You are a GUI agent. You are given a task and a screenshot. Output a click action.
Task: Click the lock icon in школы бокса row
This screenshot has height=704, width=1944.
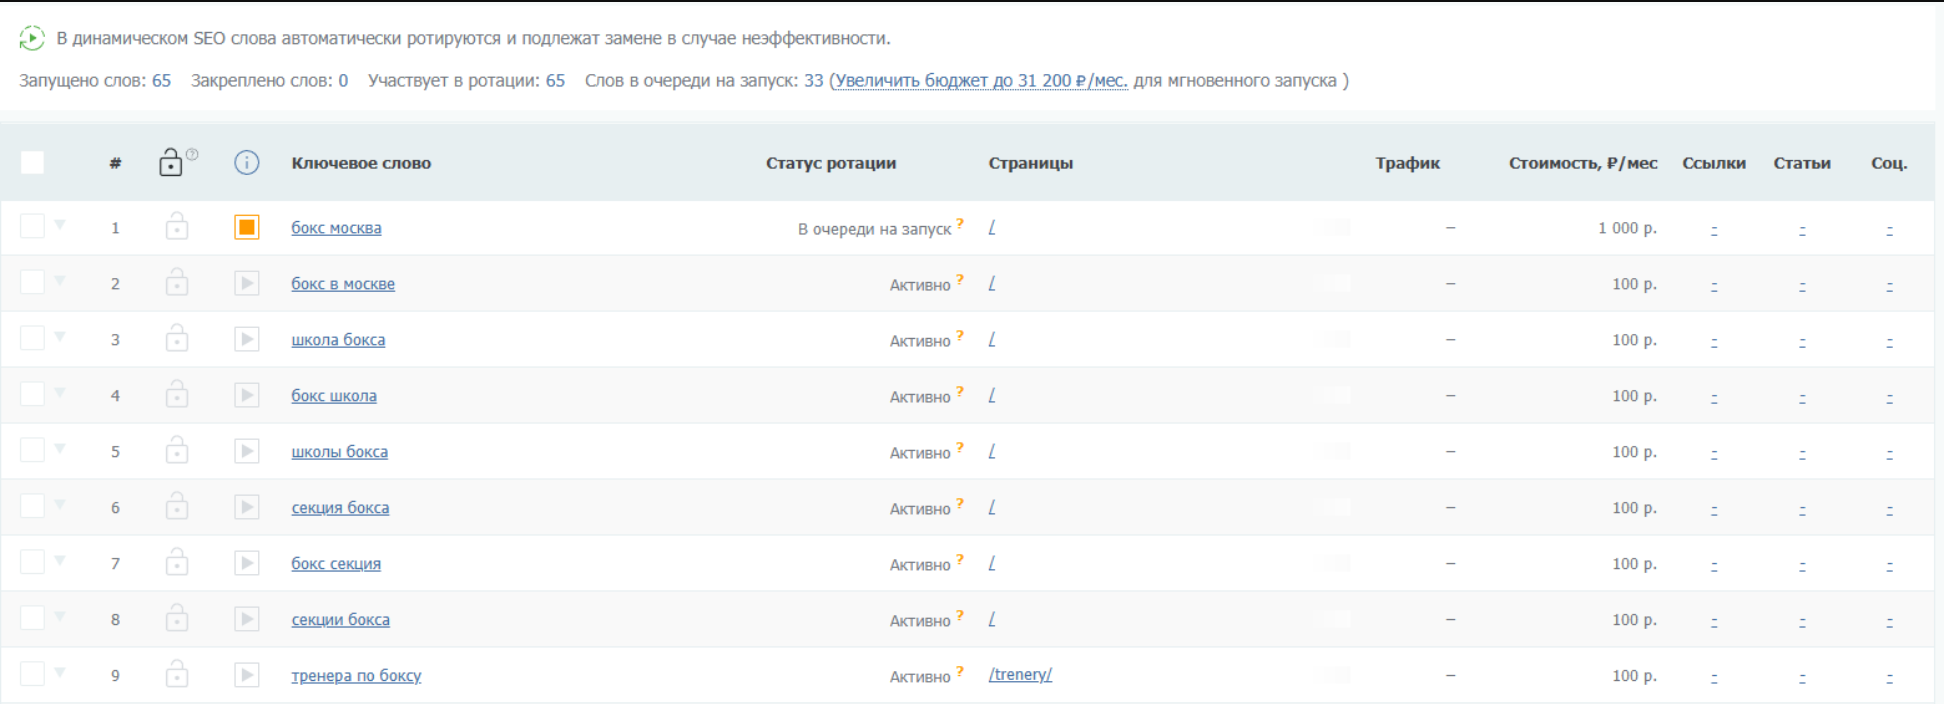click(x=177, y=450)
